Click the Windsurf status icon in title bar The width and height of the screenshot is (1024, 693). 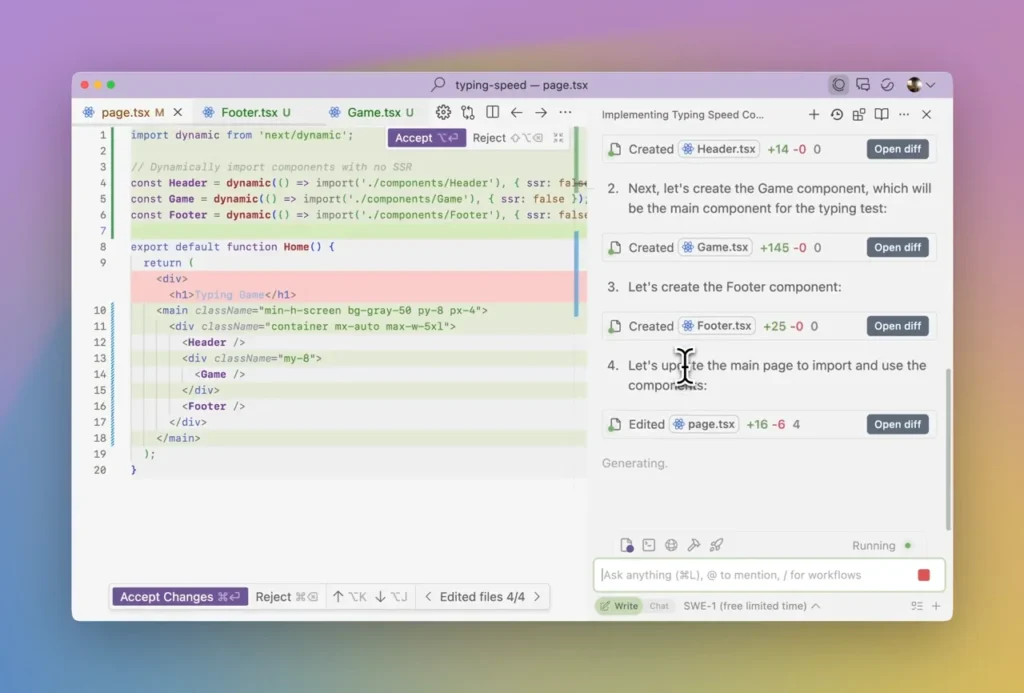[887, 84]
